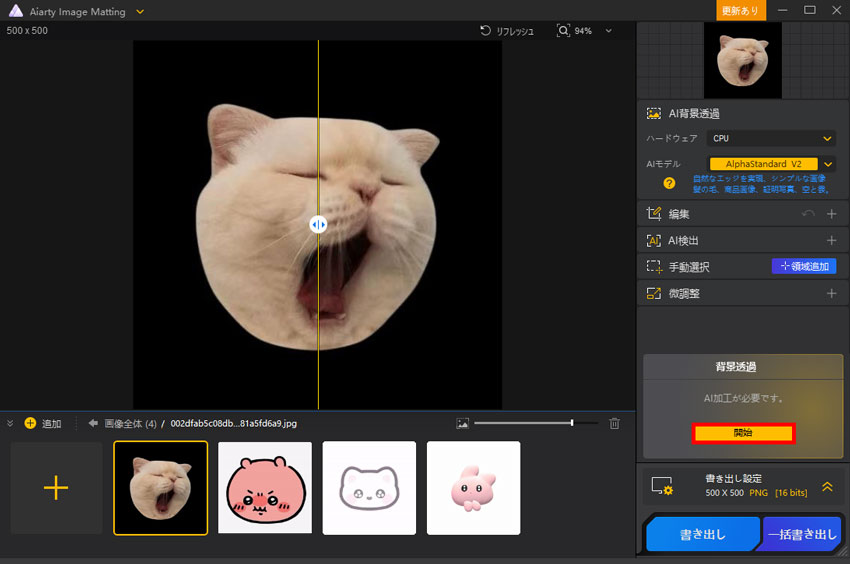Click the 手動選択 selection icon

pyautogui.click(x=654, y=266)
